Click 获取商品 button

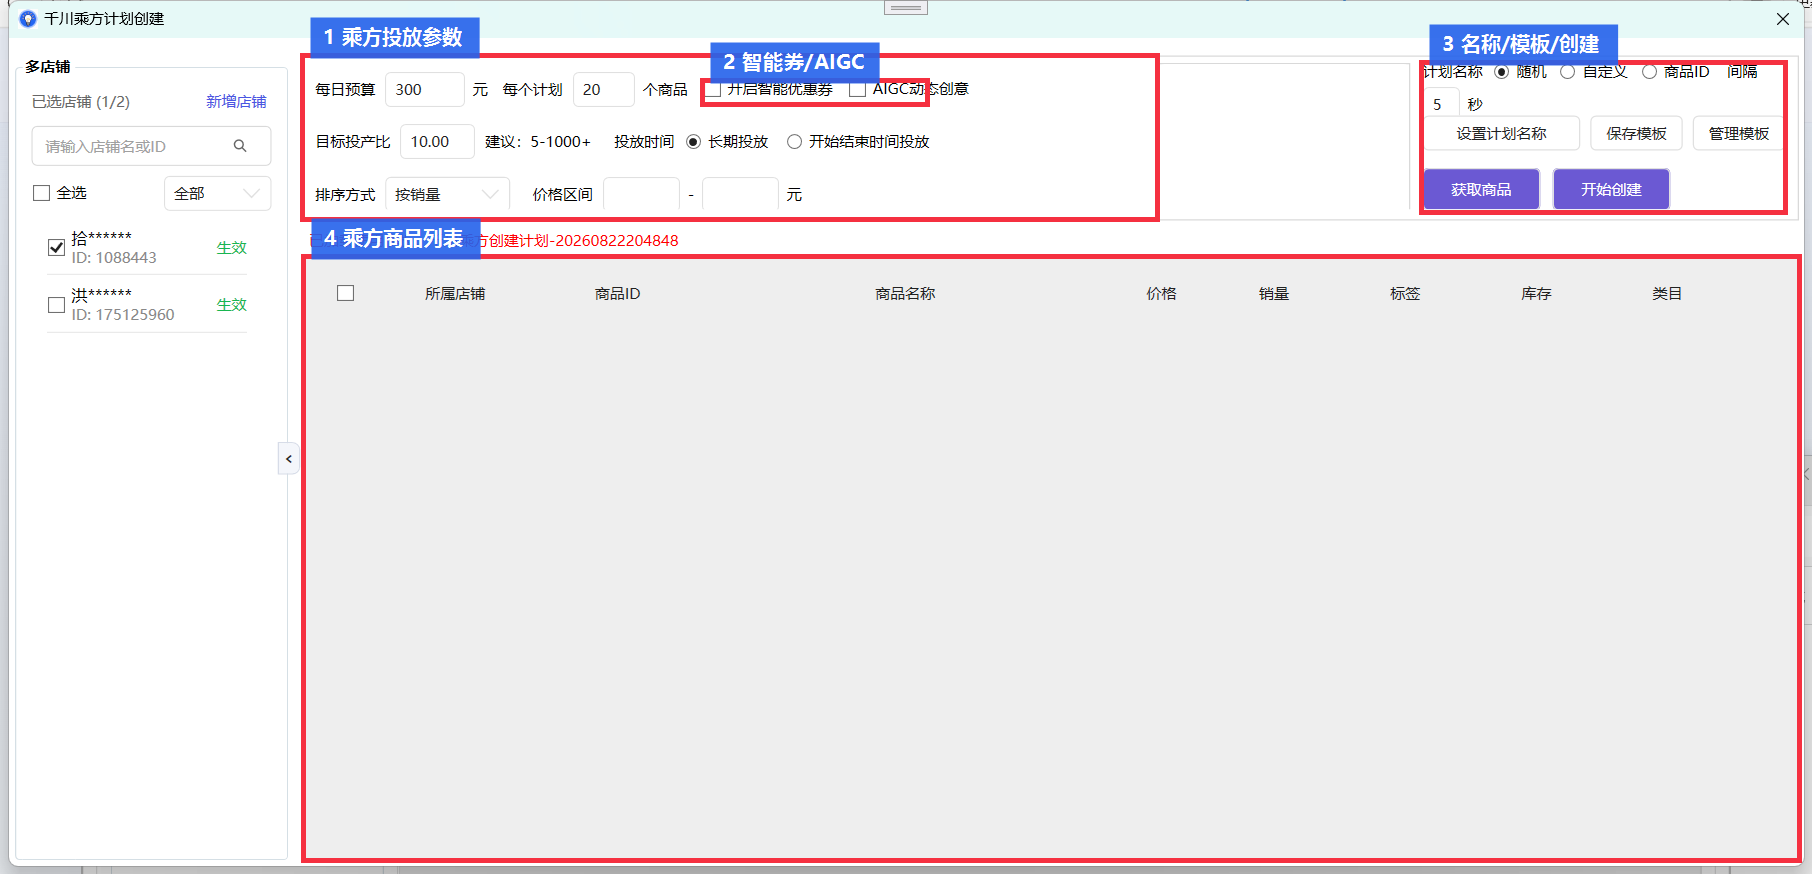[x=1481, y=189]
